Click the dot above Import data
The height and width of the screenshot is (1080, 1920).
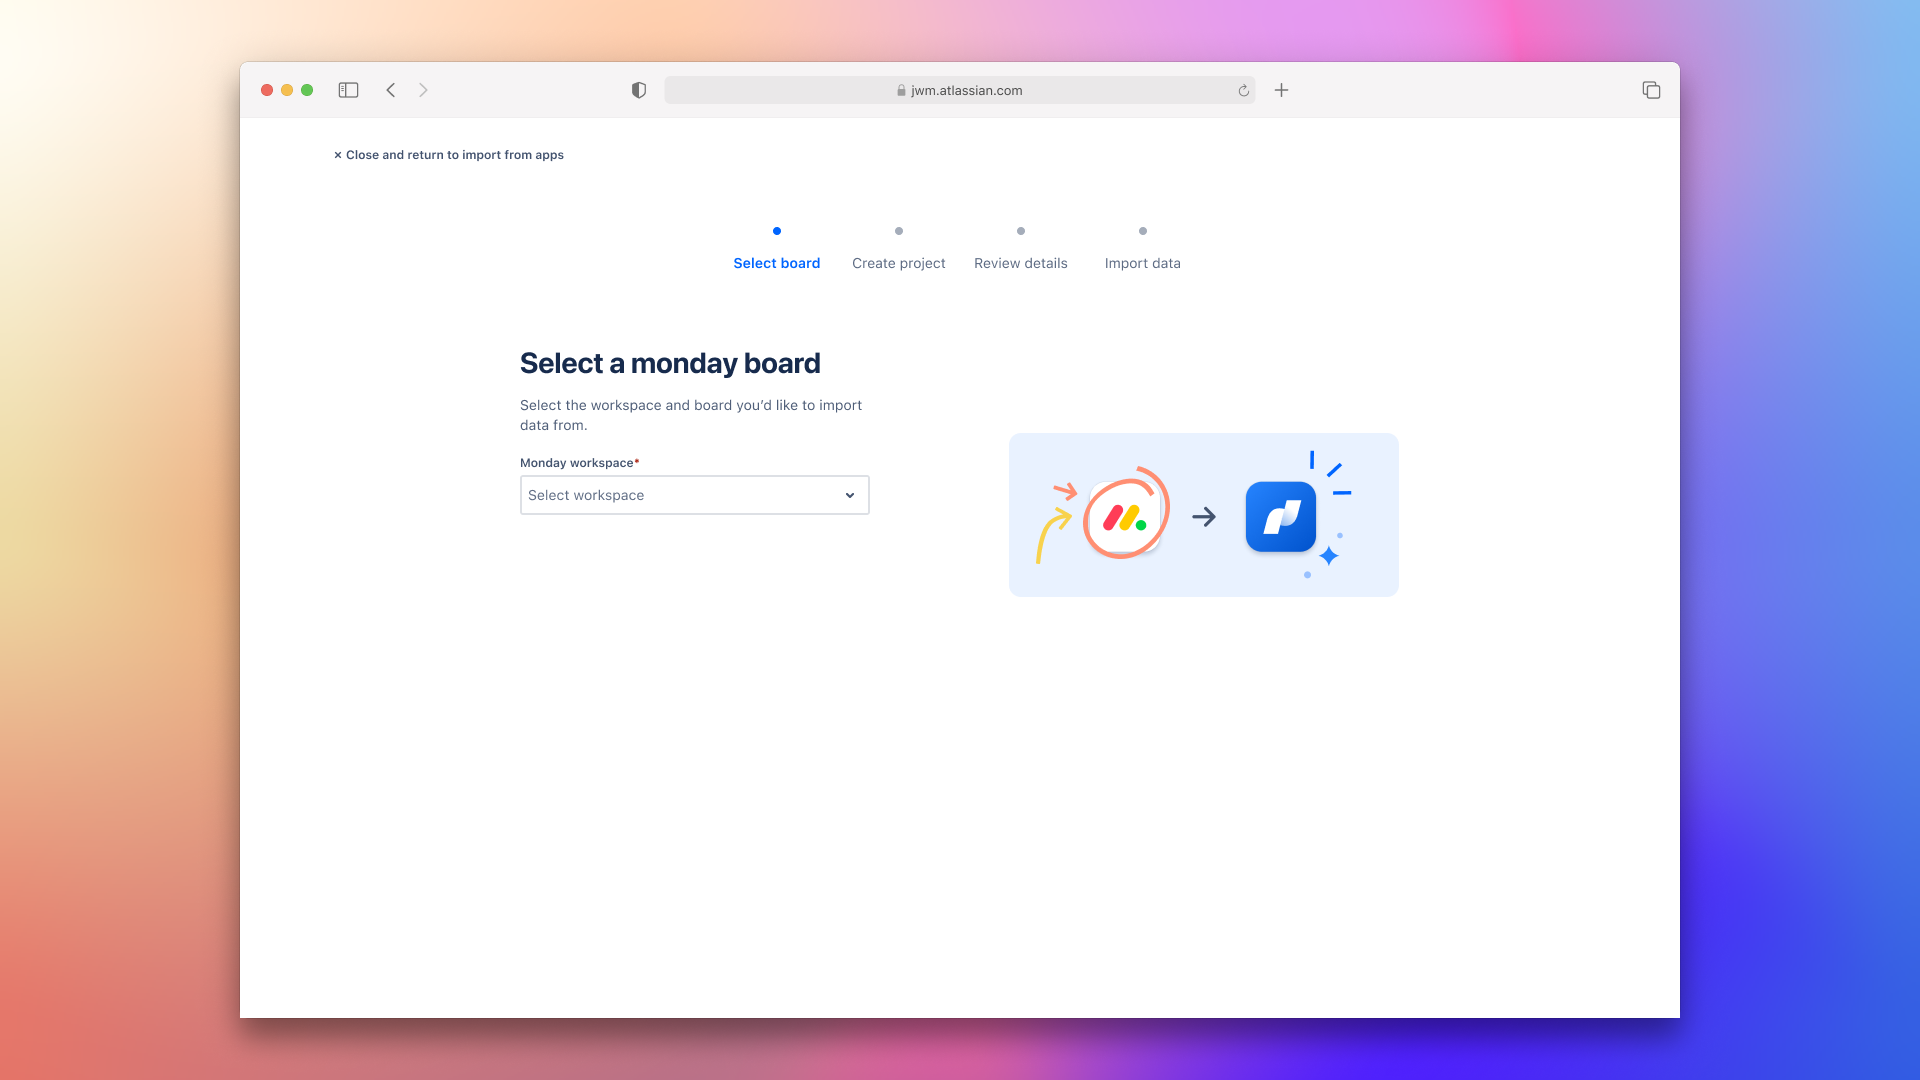[1142, 231]
